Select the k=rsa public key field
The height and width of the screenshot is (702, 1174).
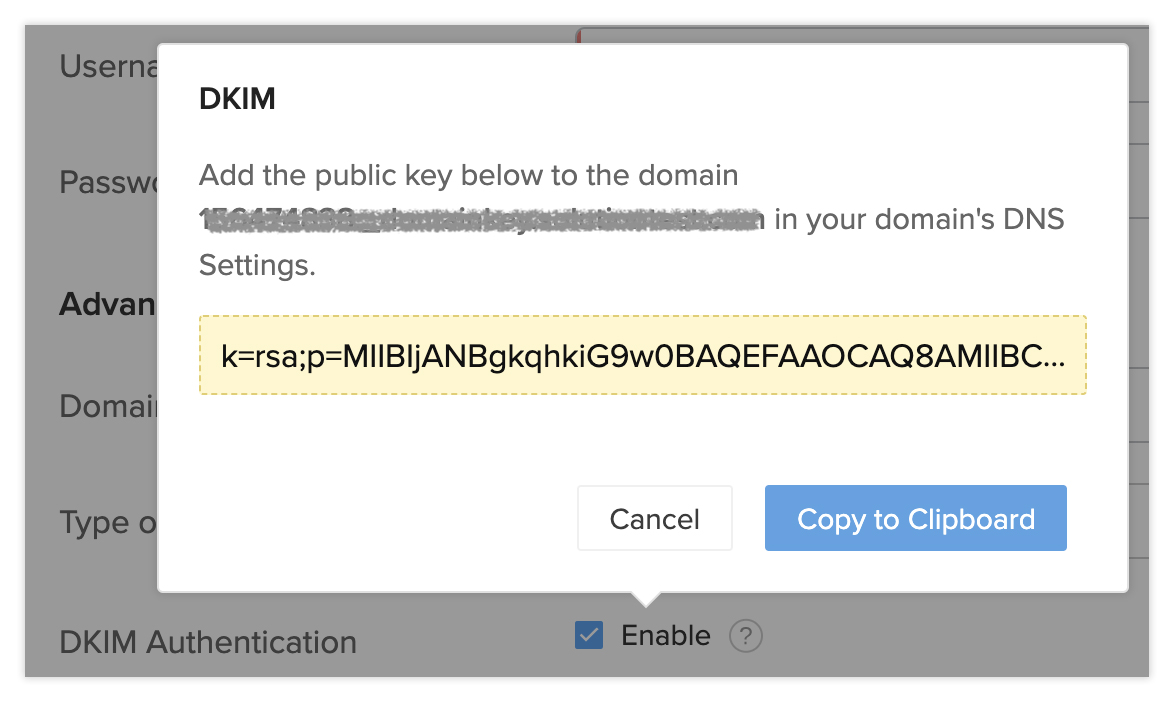click(642, 356)
